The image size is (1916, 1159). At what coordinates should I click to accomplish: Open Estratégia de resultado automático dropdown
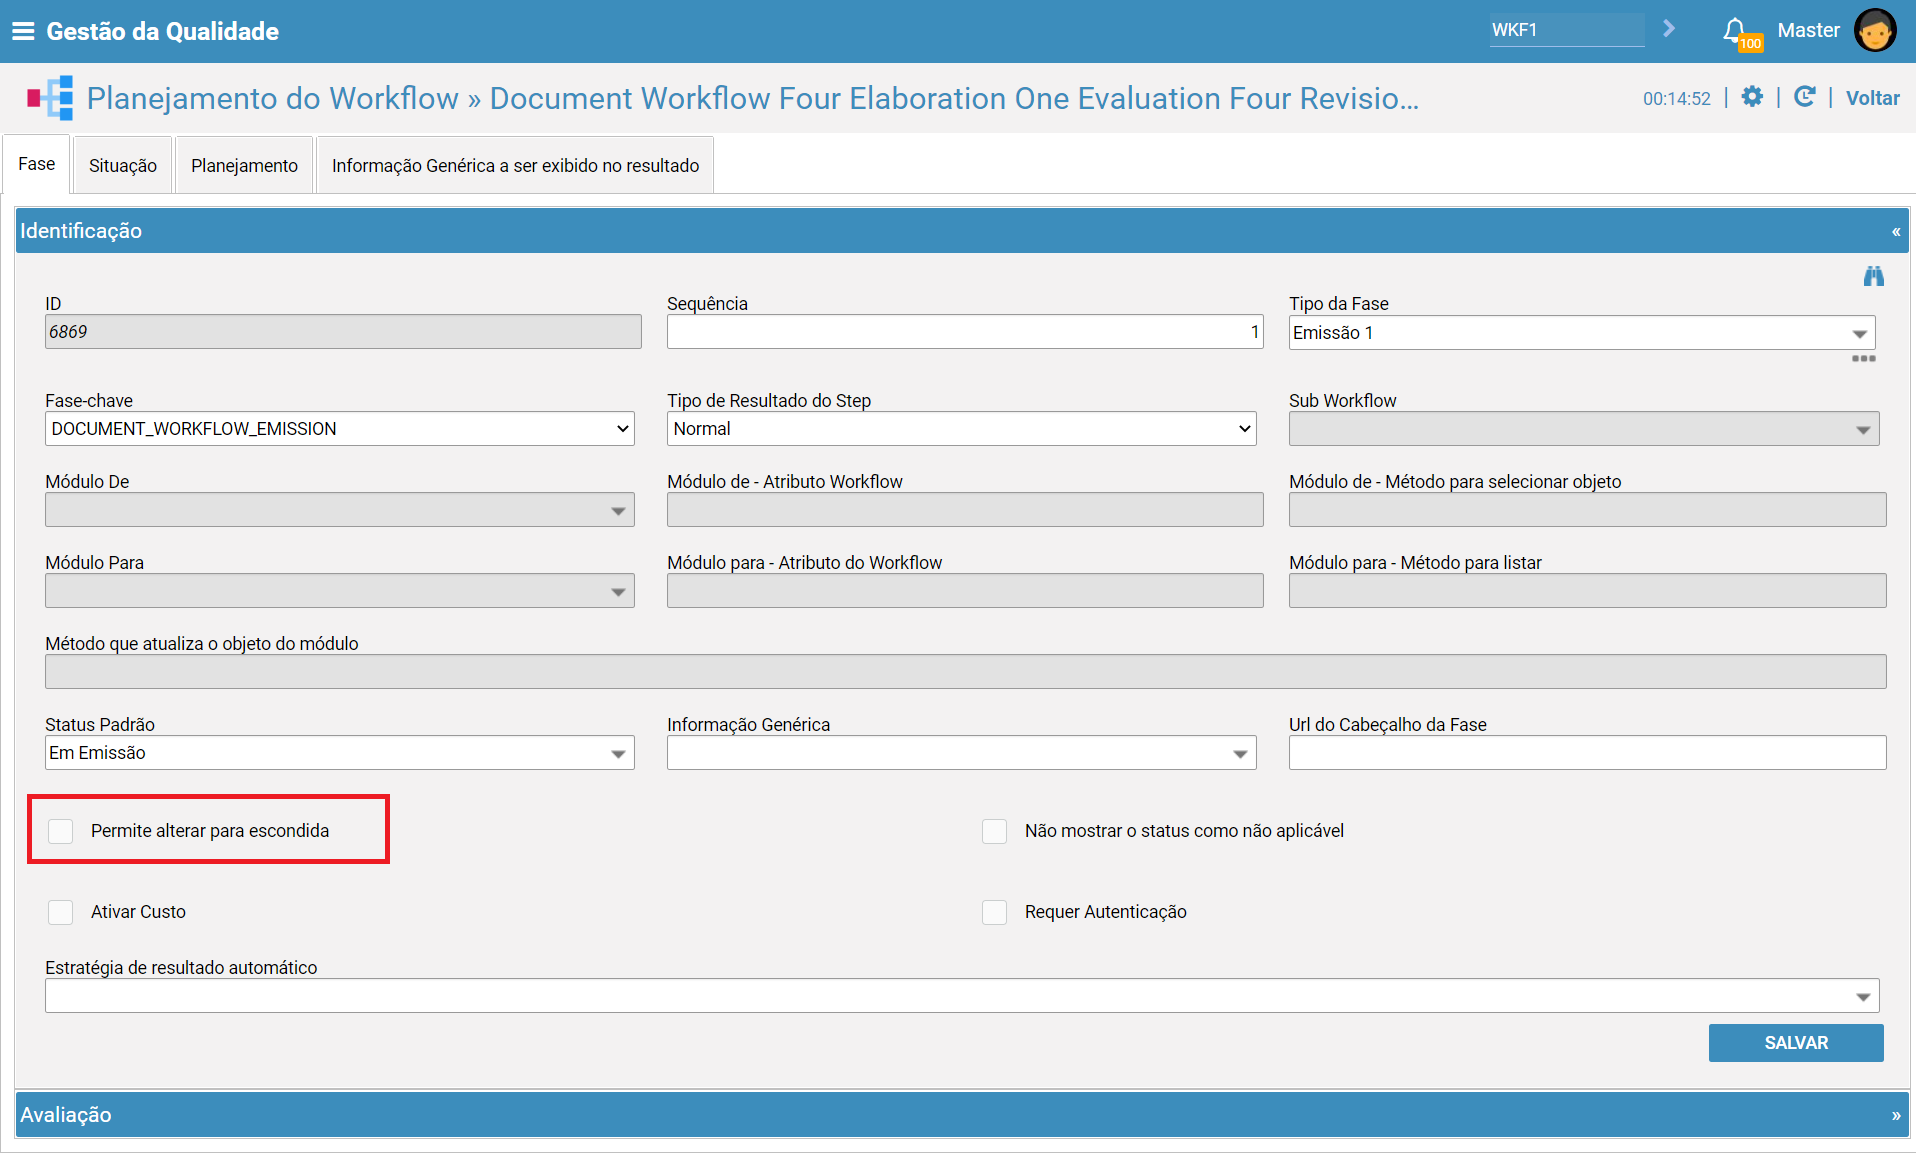point(1863,997)
